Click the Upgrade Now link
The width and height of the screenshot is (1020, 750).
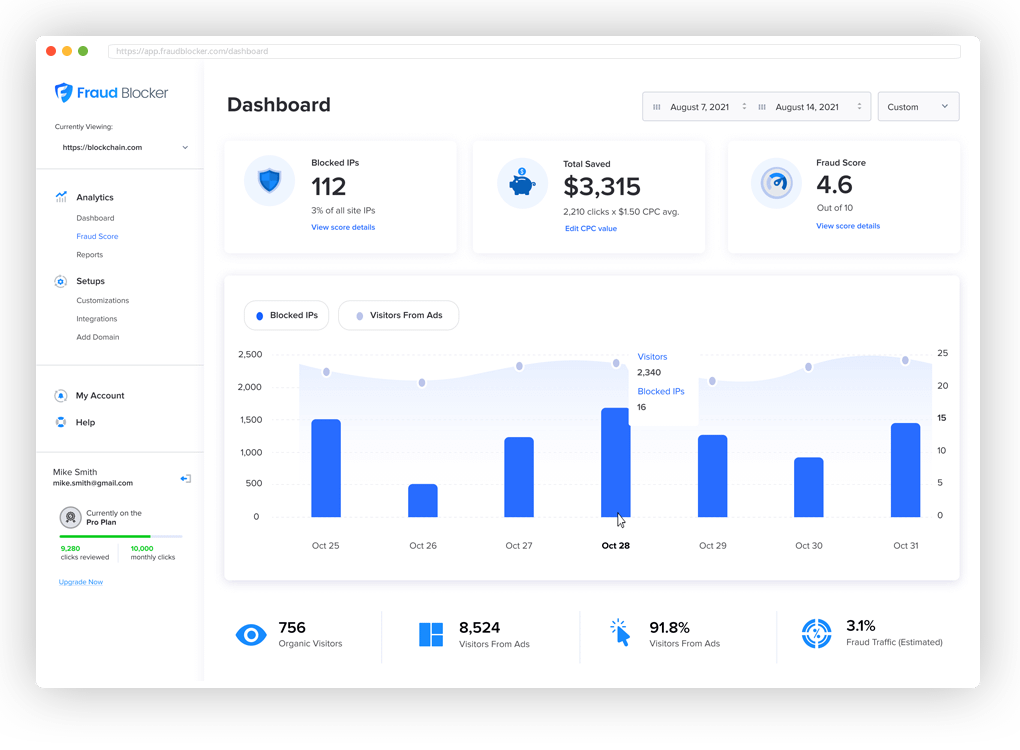click(x=80, y=581)
